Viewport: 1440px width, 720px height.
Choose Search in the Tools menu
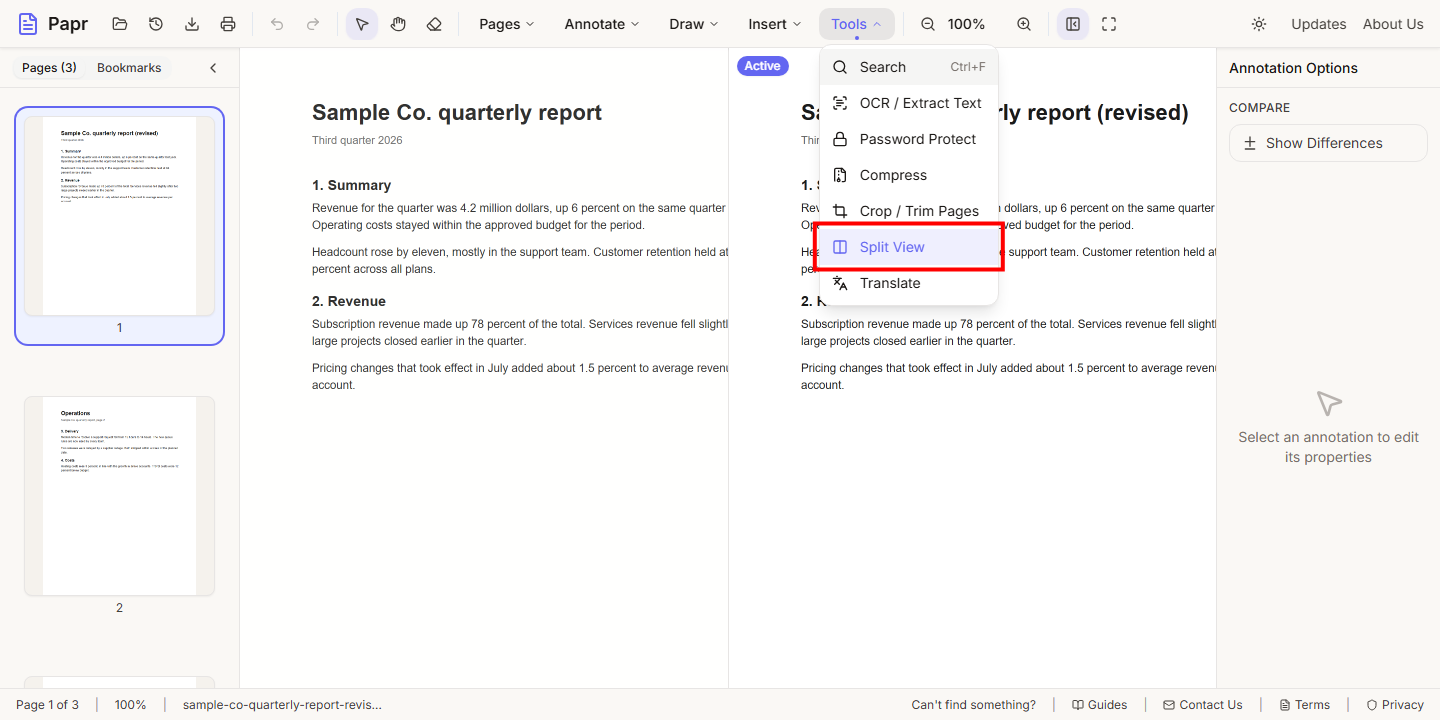point(909,67)
